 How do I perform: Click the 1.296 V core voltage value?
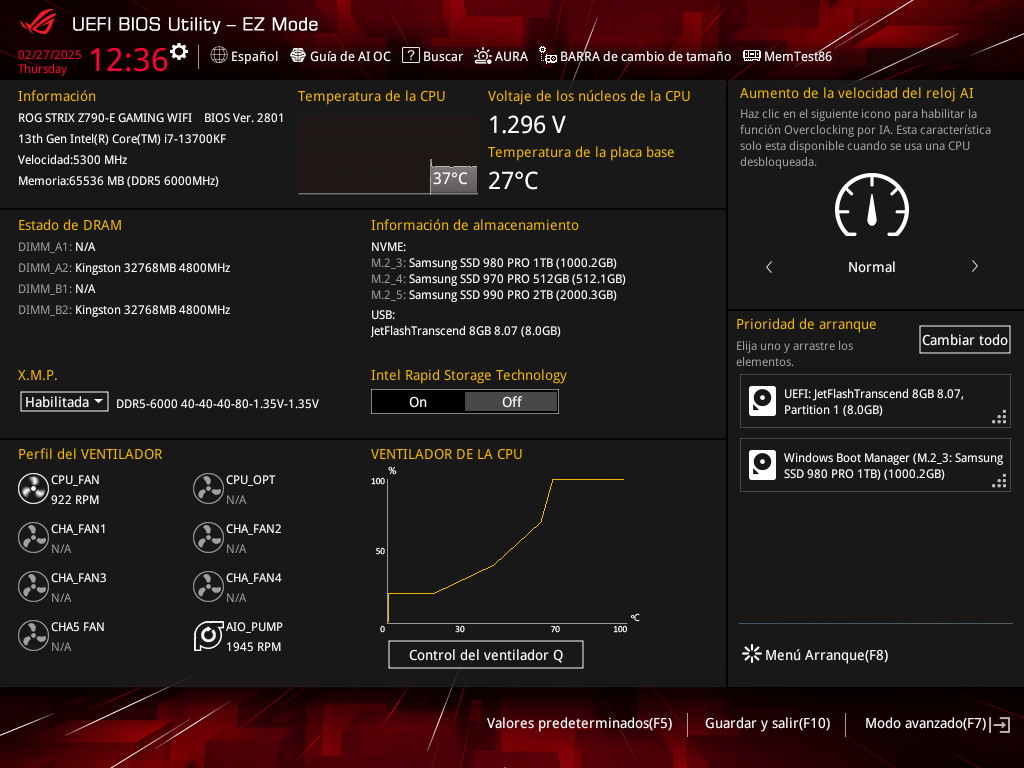[527, 124]
